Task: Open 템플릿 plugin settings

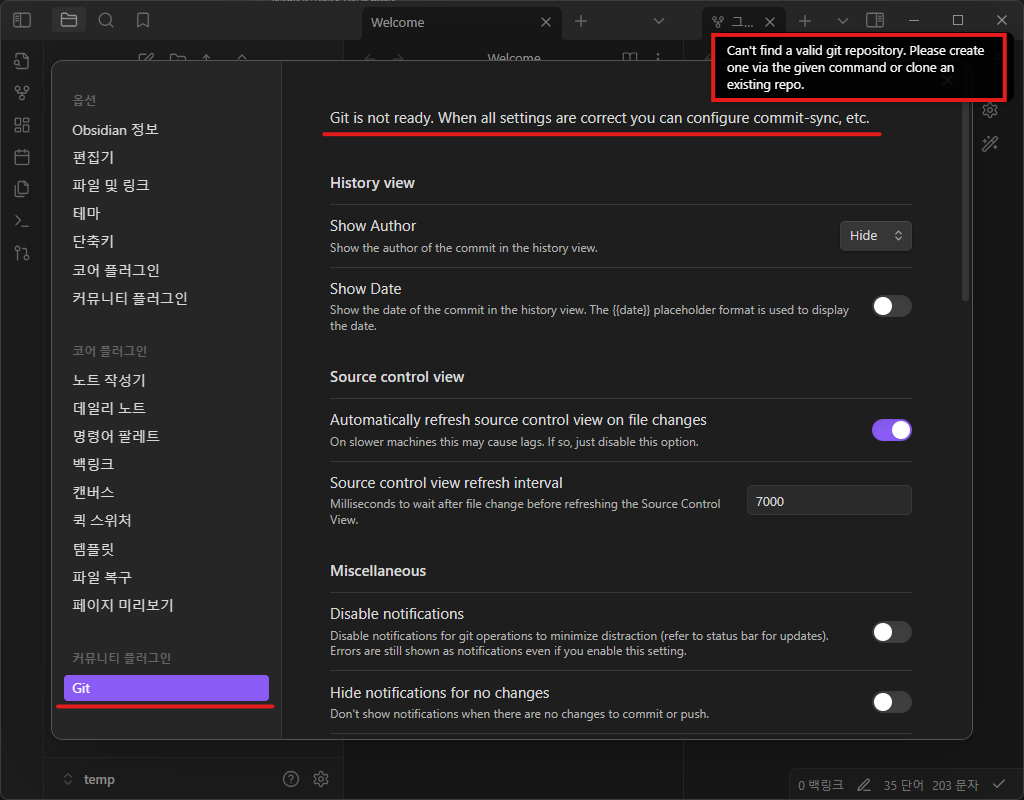Action: coord(166,549)
